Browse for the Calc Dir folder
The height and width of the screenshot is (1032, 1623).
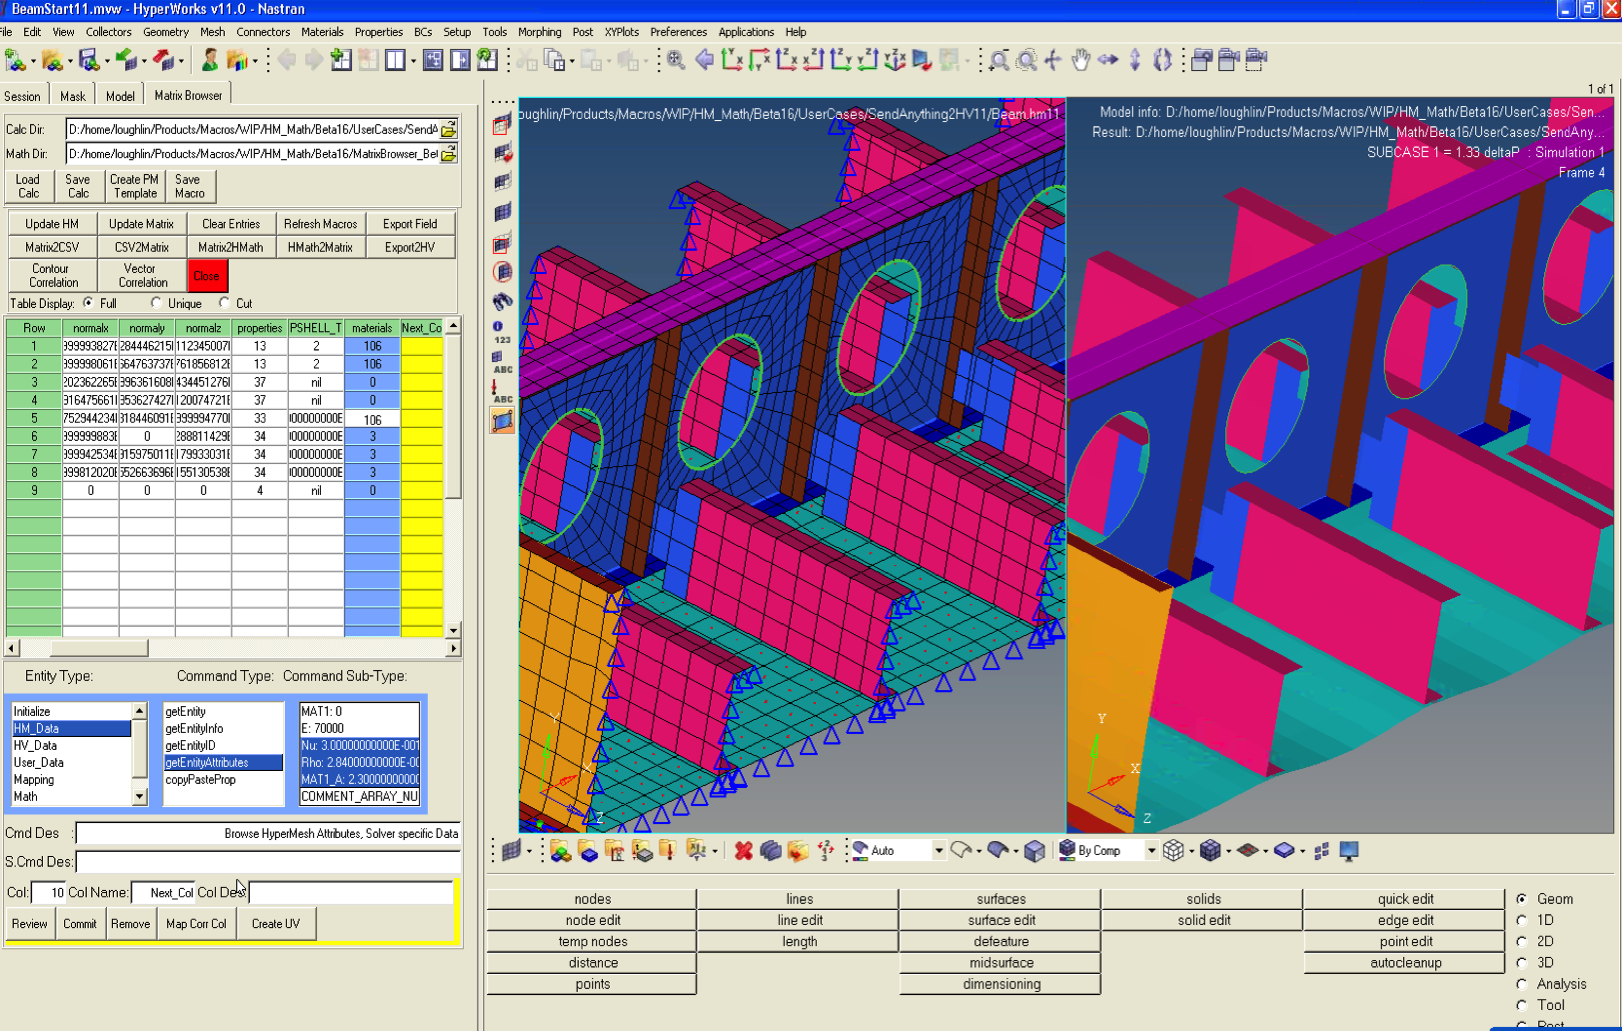449,129
